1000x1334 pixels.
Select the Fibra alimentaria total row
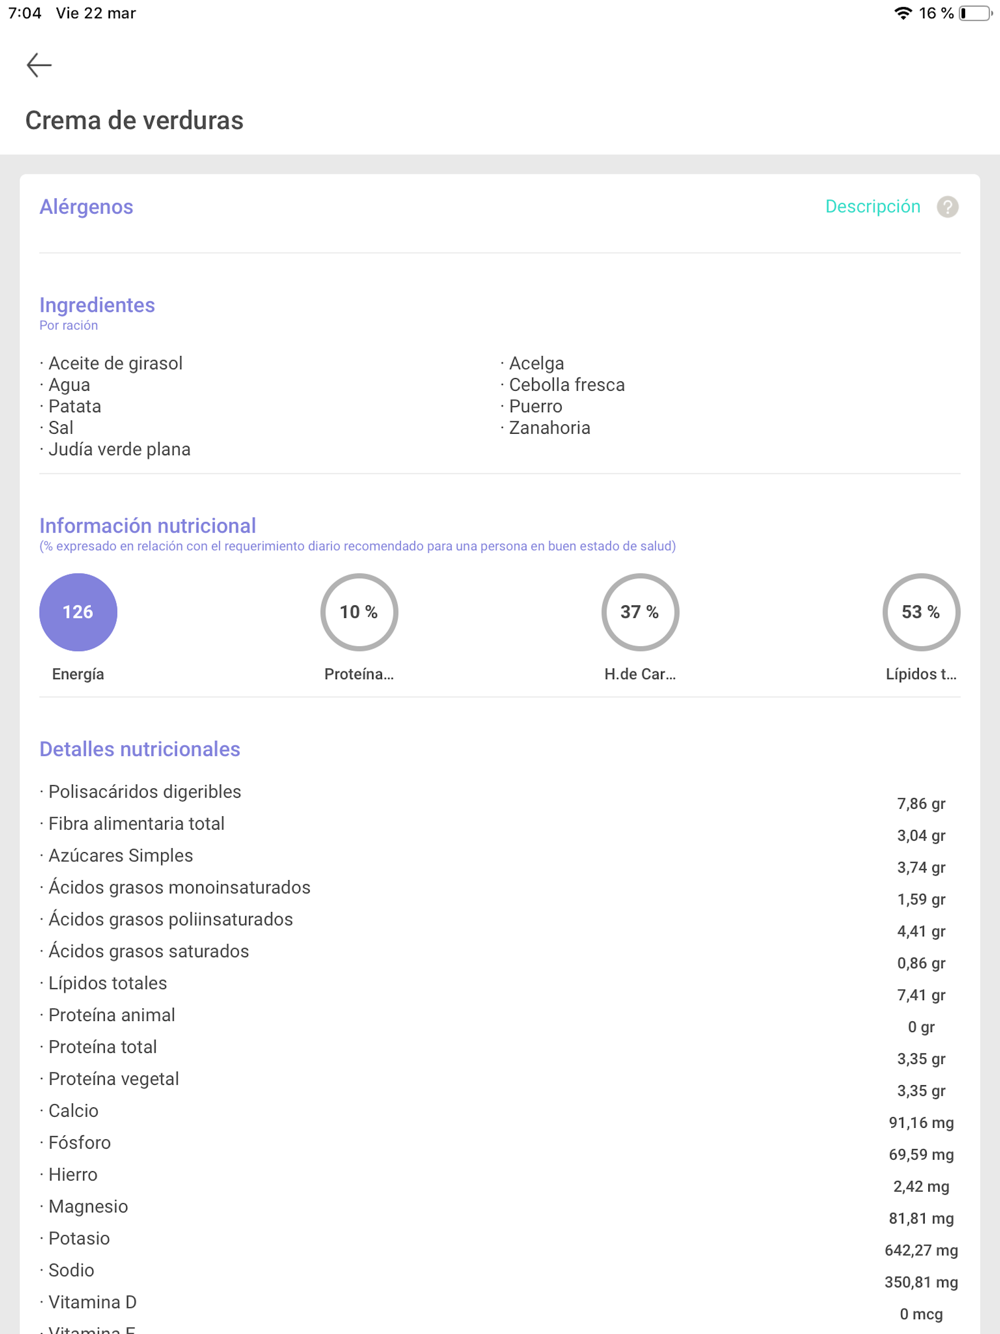[x=136, y=824]
